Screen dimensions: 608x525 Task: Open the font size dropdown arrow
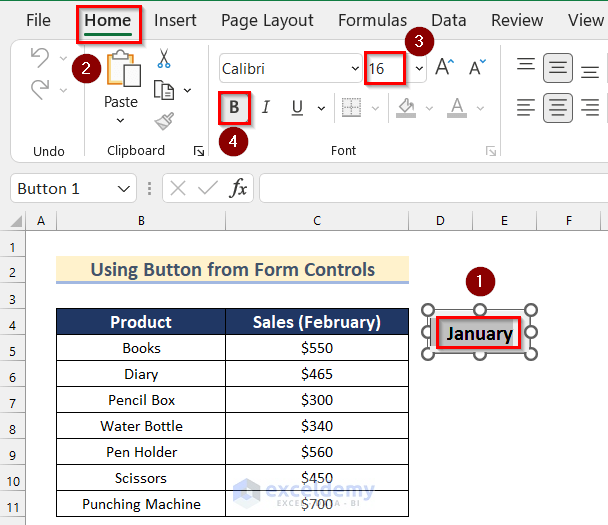click(419, 69)
